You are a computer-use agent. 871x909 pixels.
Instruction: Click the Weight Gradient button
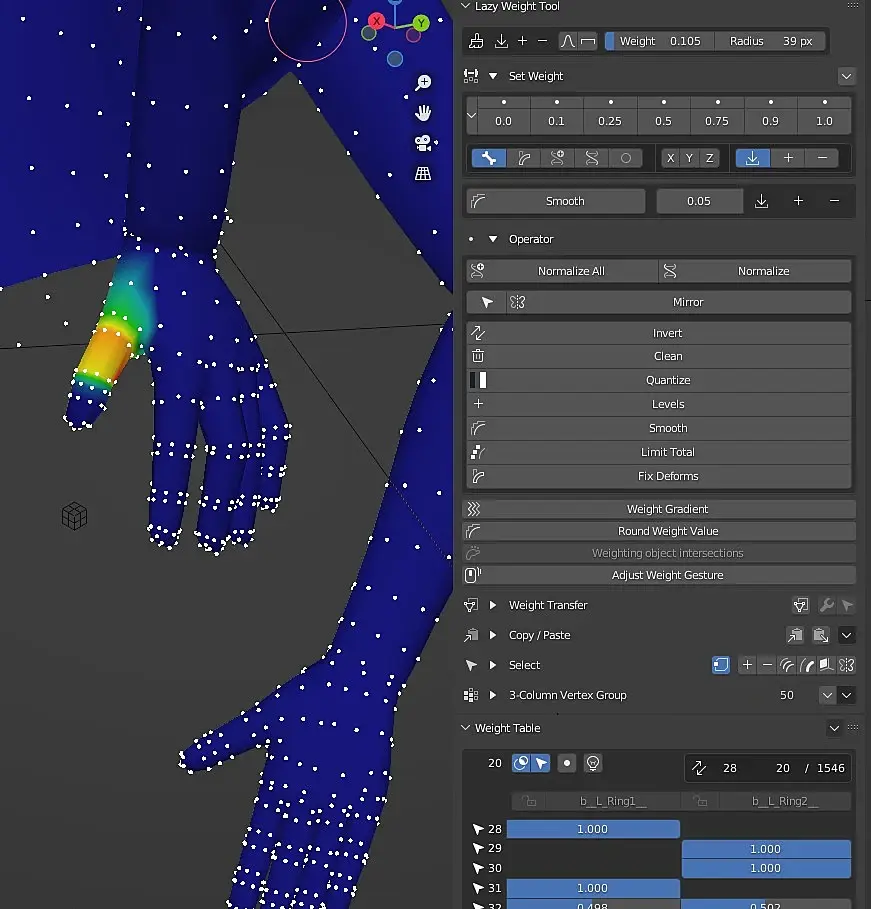point(667,509)
